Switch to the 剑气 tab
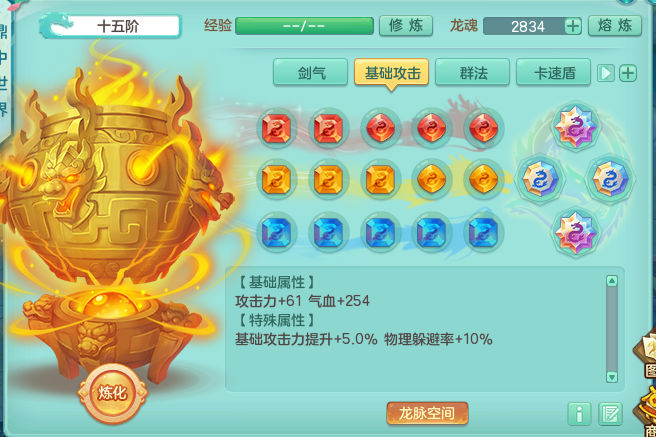 point(310,73)
